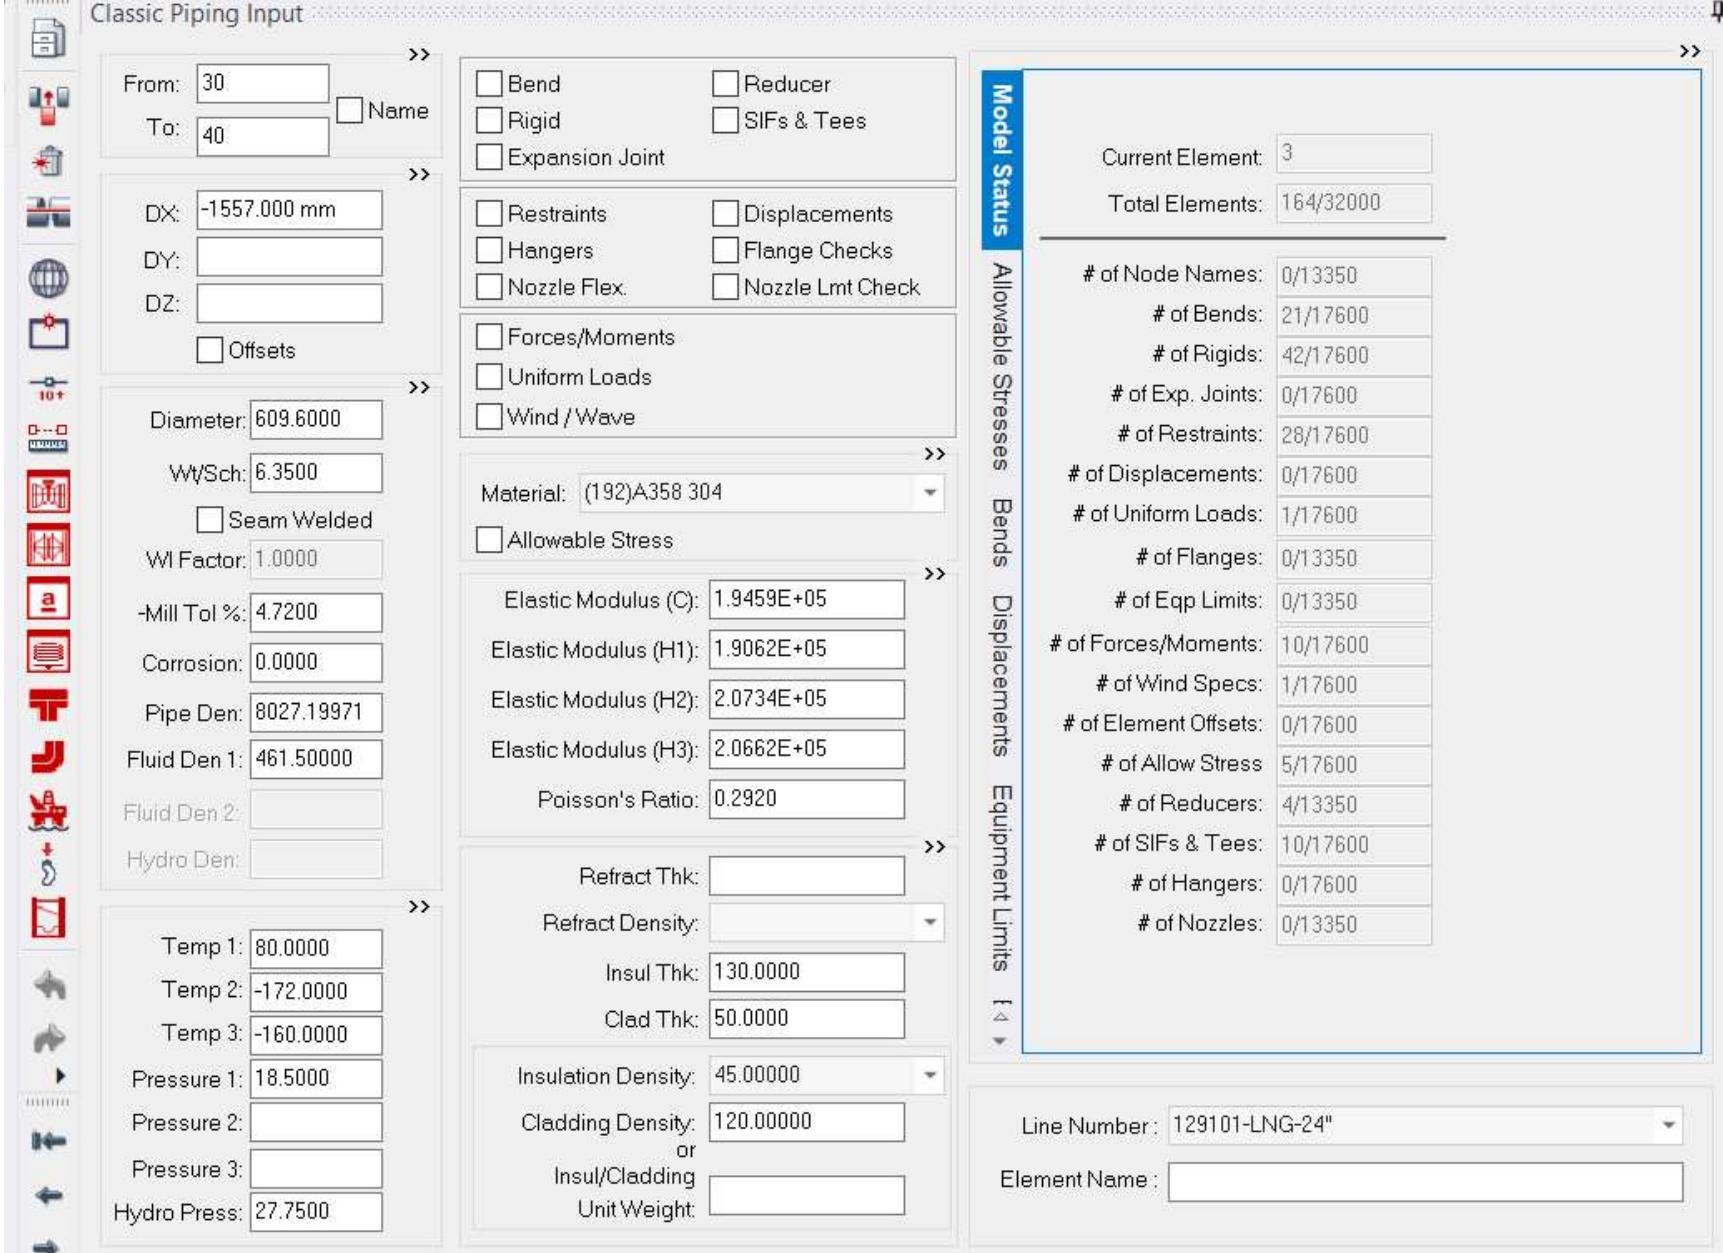This screenshot has height=1253, width=1723.
Task: Click the expansion joint modeler icon
Action: tap(48, 546)
